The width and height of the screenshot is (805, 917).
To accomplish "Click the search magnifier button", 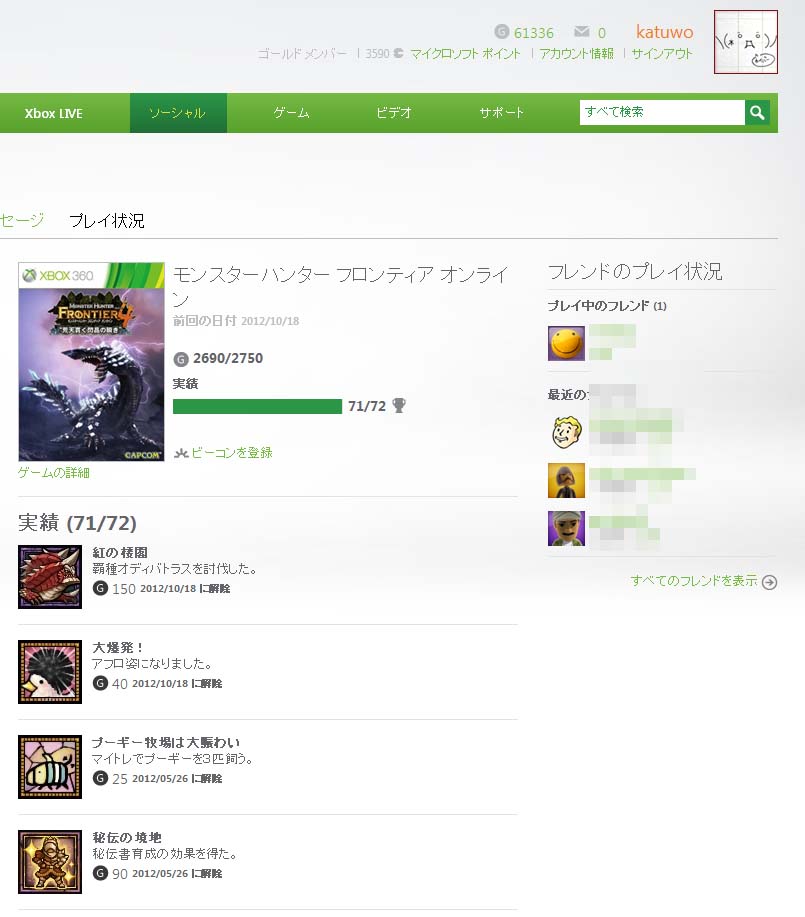I will point(757,112).
